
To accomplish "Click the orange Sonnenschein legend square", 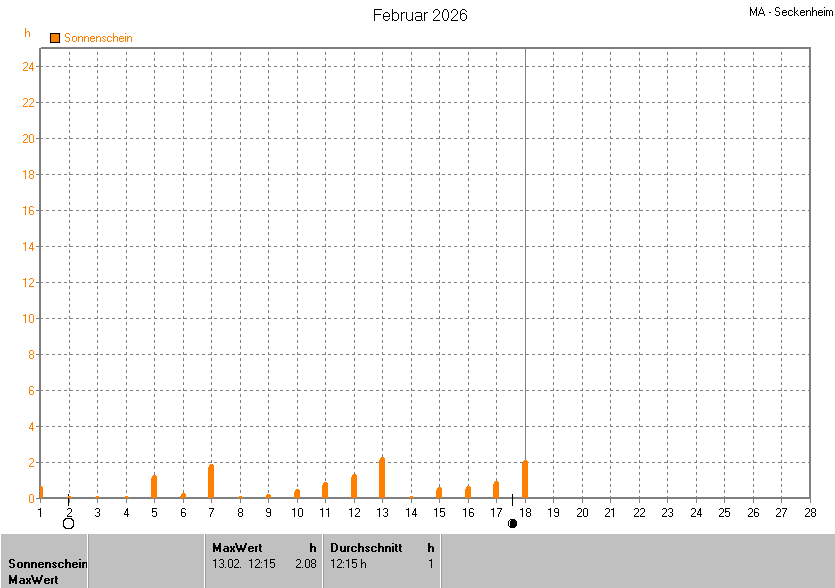I will click(55, 38).
